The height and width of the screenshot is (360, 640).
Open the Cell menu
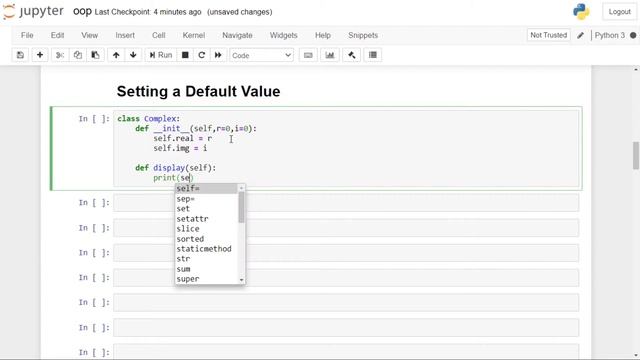(159, 36)
